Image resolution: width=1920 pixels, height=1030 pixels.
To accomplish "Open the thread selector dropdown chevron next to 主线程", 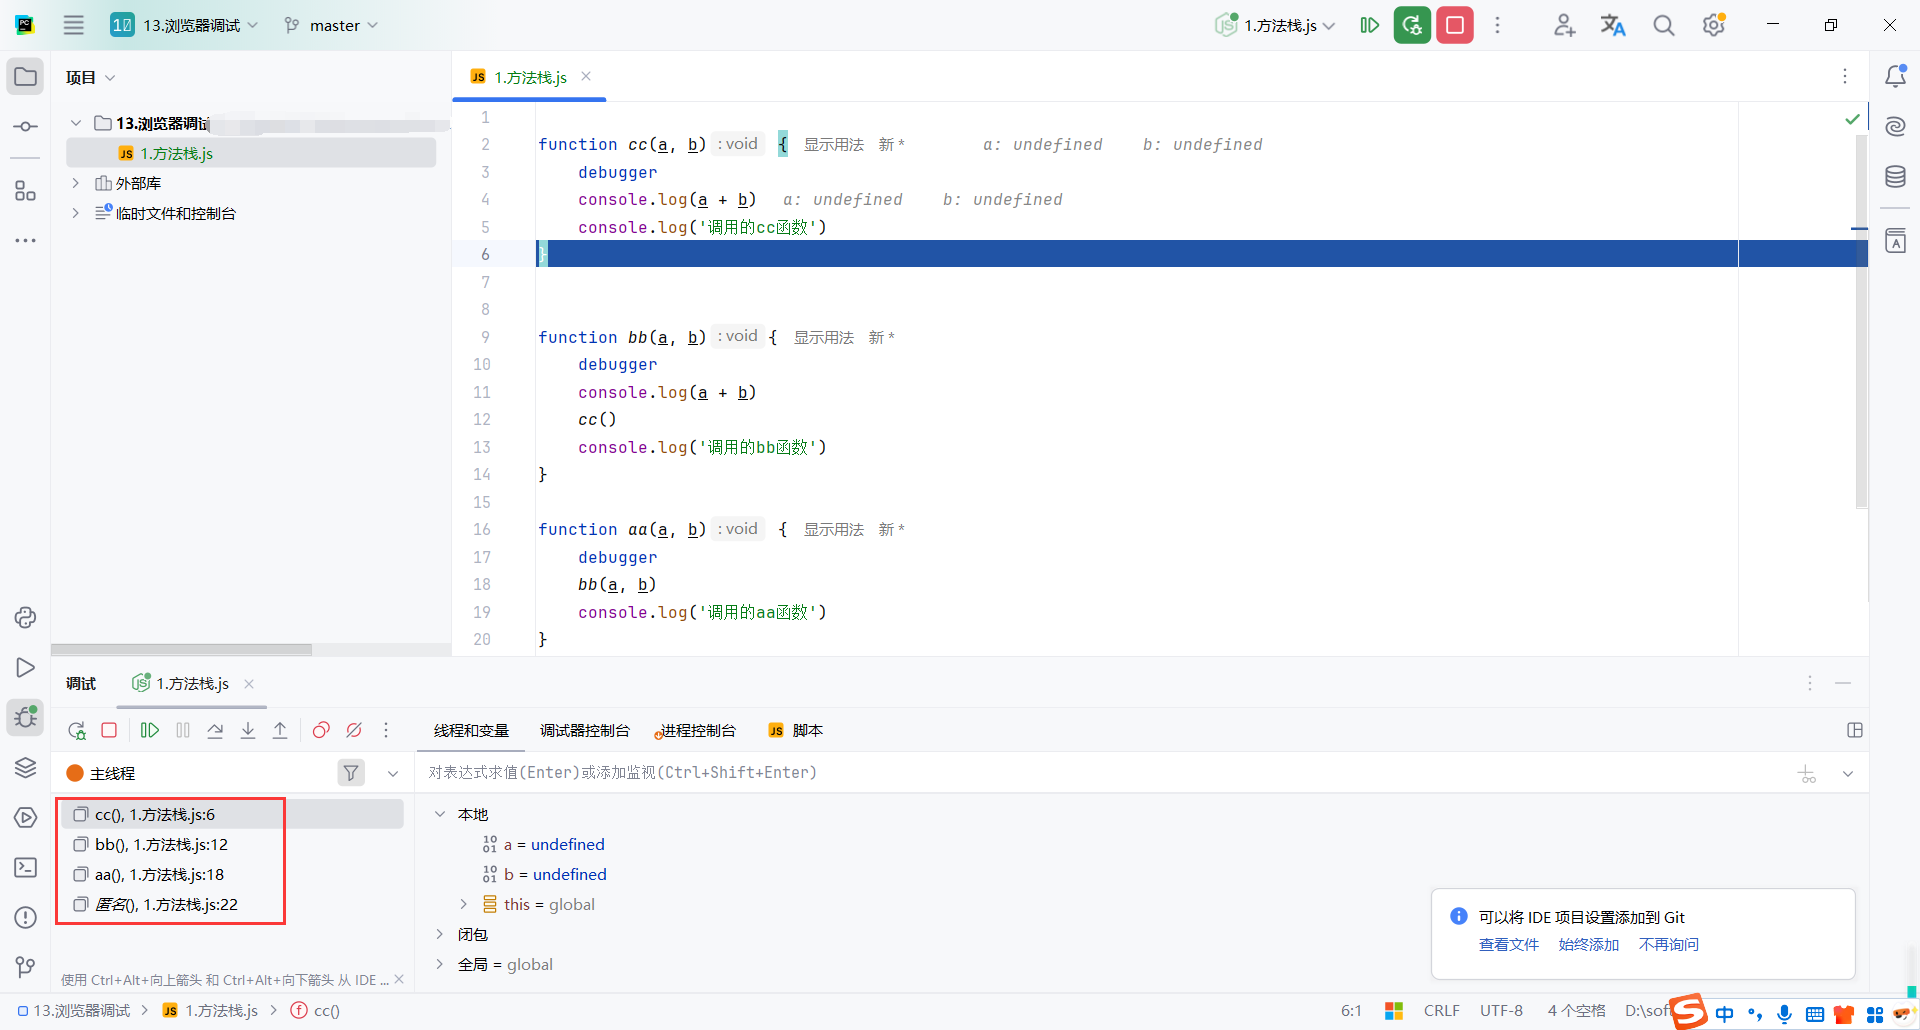I will coord(393,773).
